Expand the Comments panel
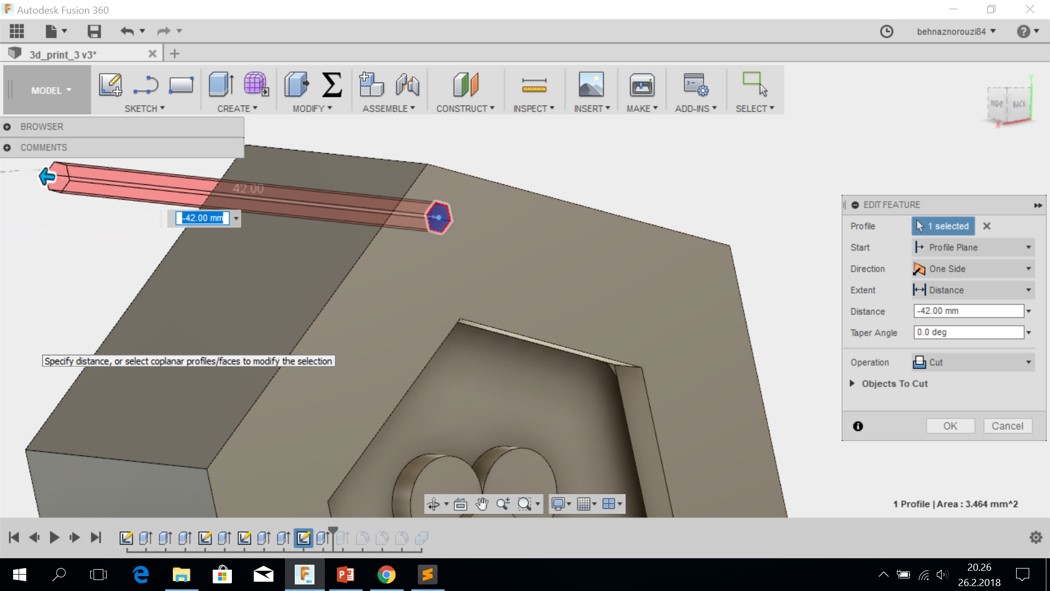 click(7, 147)
